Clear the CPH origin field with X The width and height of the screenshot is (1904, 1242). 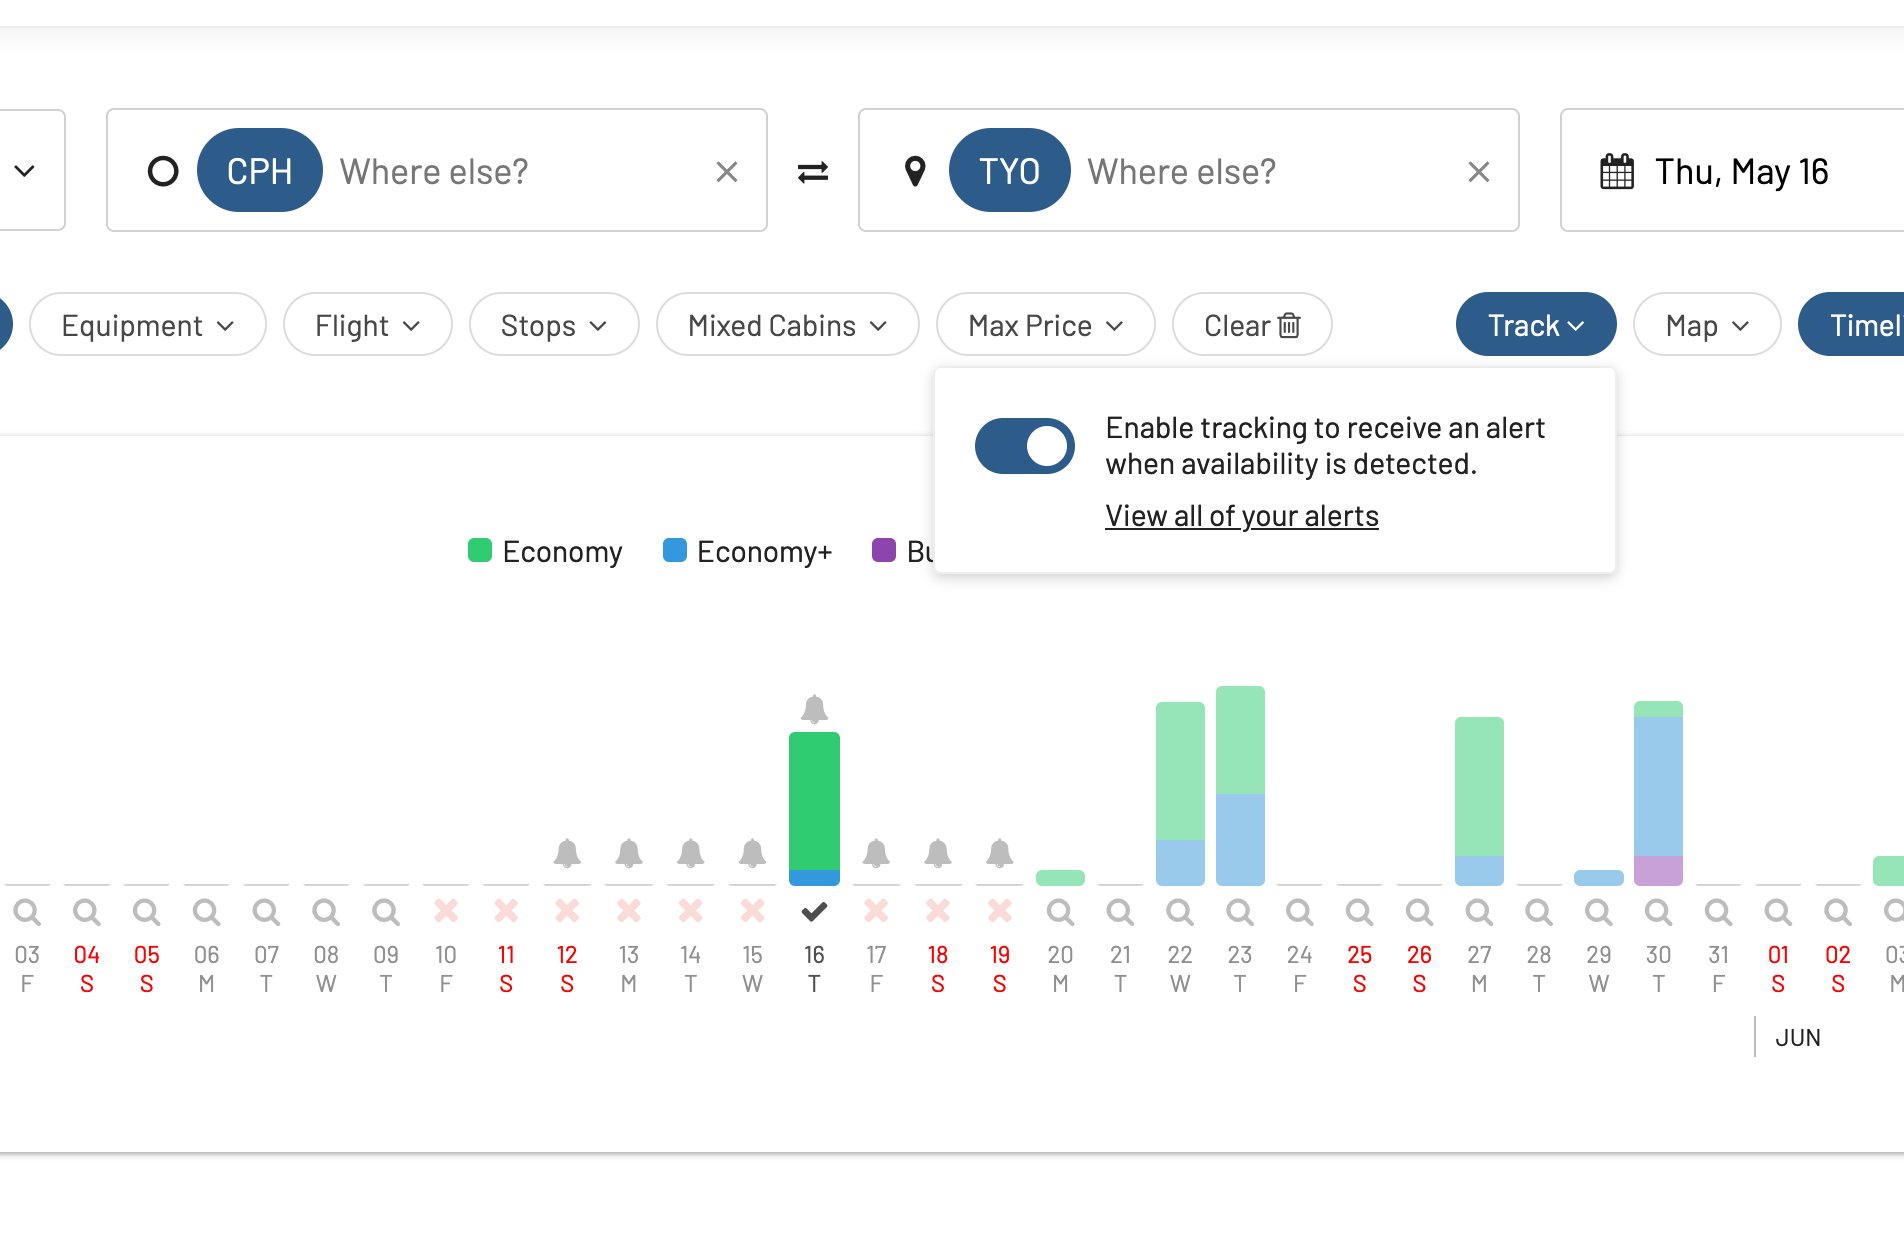coord(727,172)
